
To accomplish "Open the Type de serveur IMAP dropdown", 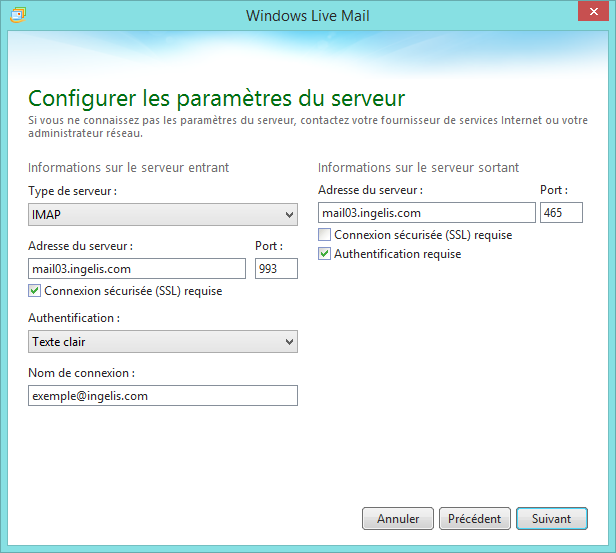I will pyautogui.click(x=163, y=214).
